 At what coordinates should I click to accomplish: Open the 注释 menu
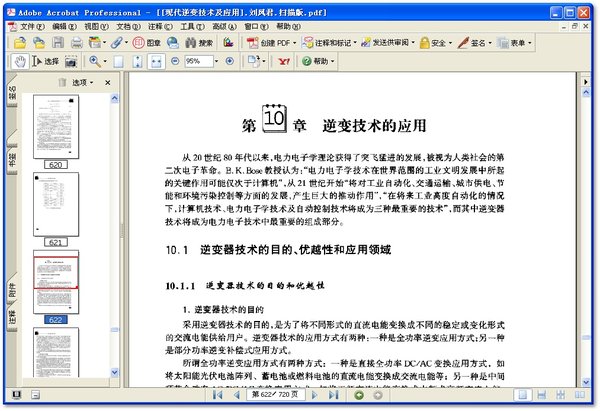[x=160, y=26]
